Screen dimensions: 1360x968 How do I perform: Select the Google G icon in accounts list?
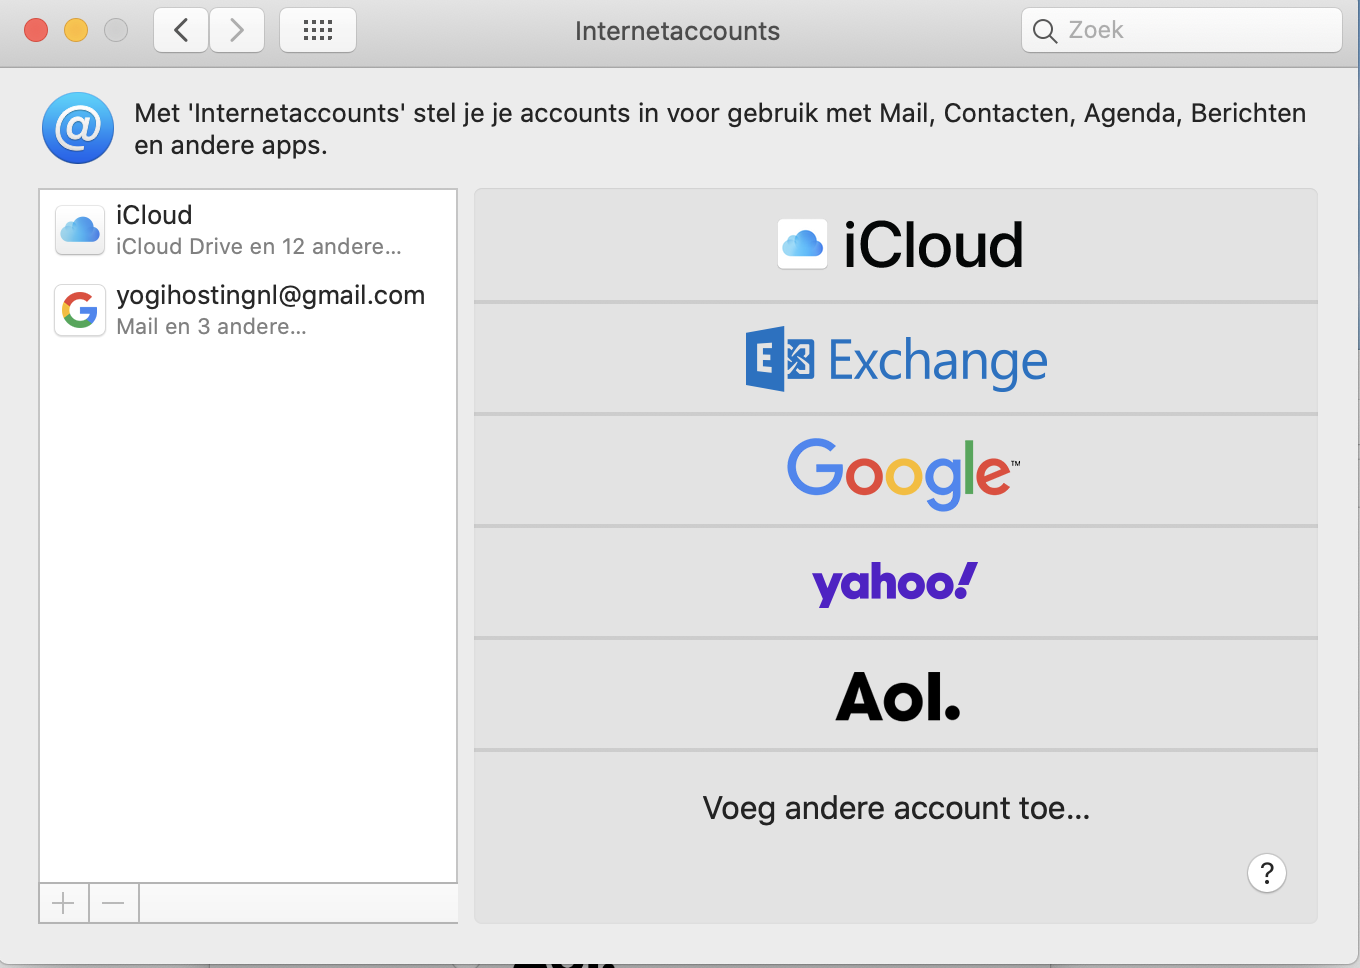coord(80,310)
